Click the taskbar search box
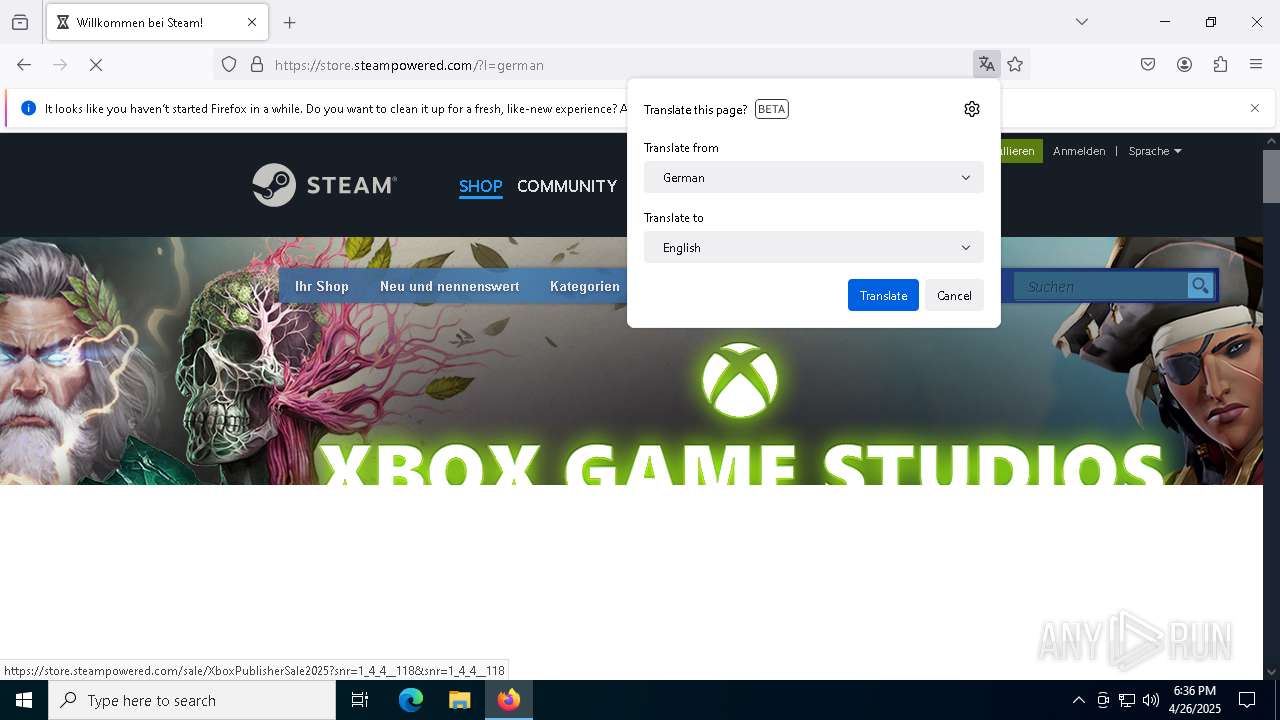This screenshot has height=720, width=1280. click(192, 700)
